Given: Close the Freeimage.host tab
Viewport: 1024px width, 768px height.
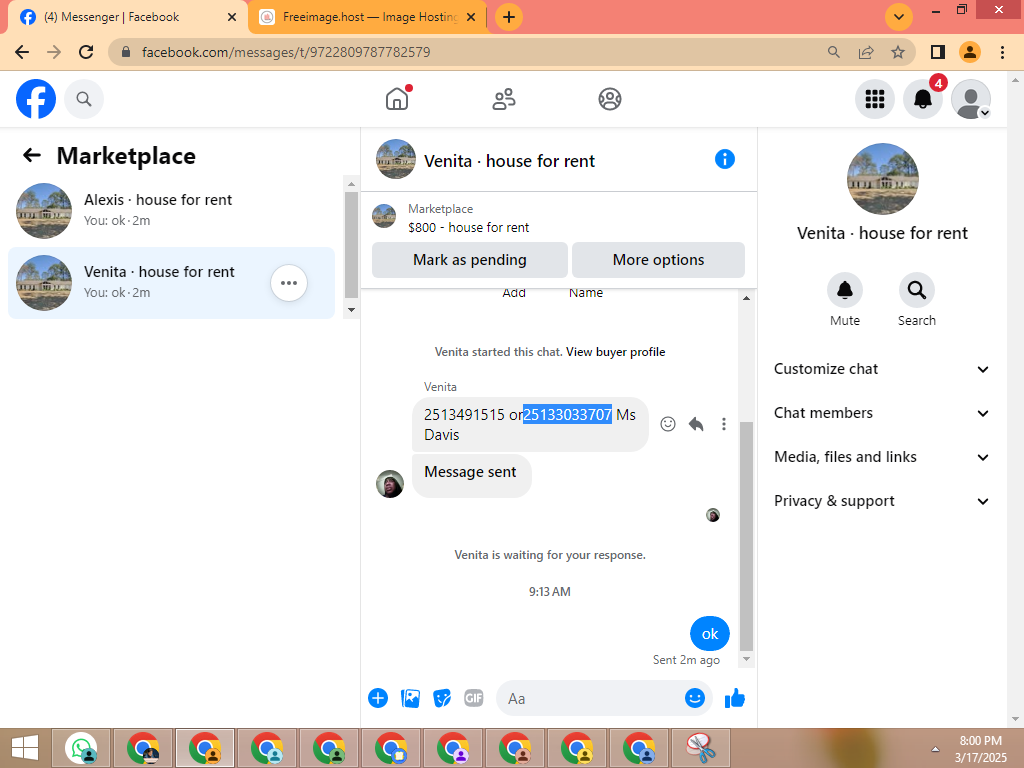Looking at the screenshot, I should click(x=471, y=17).
